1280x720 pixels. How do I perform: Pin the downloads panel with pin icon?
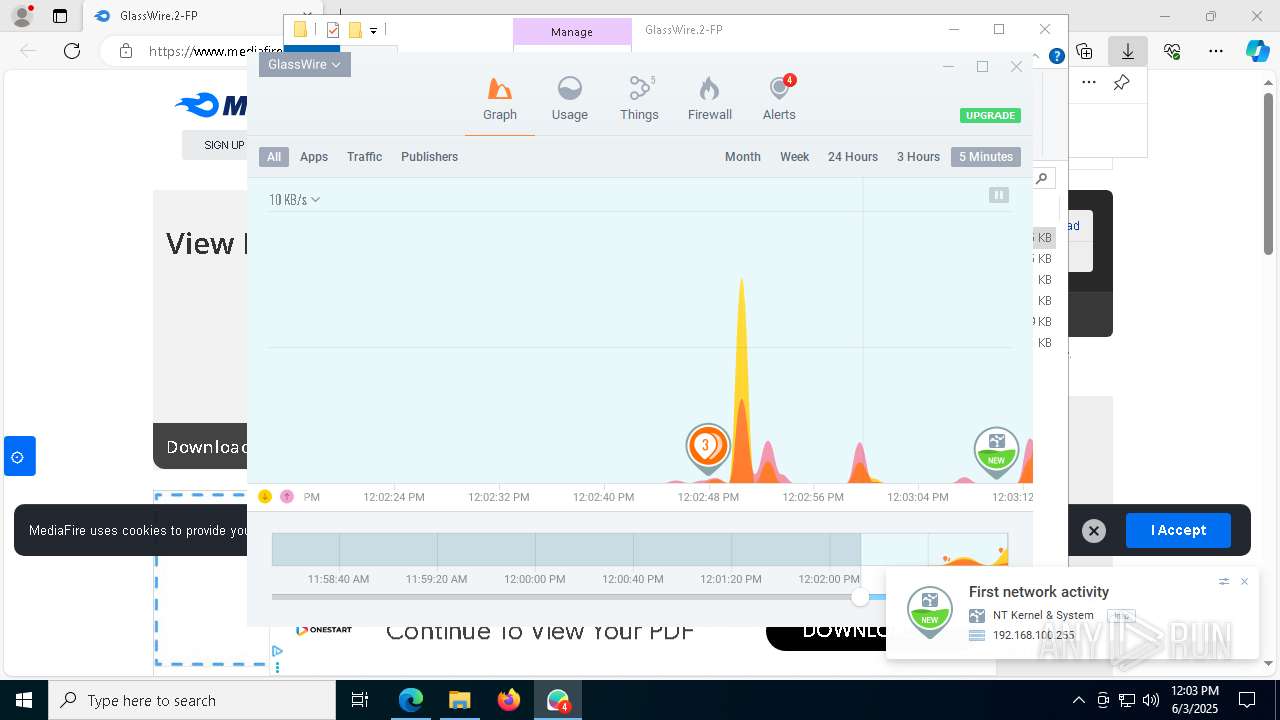(1122, 83)
